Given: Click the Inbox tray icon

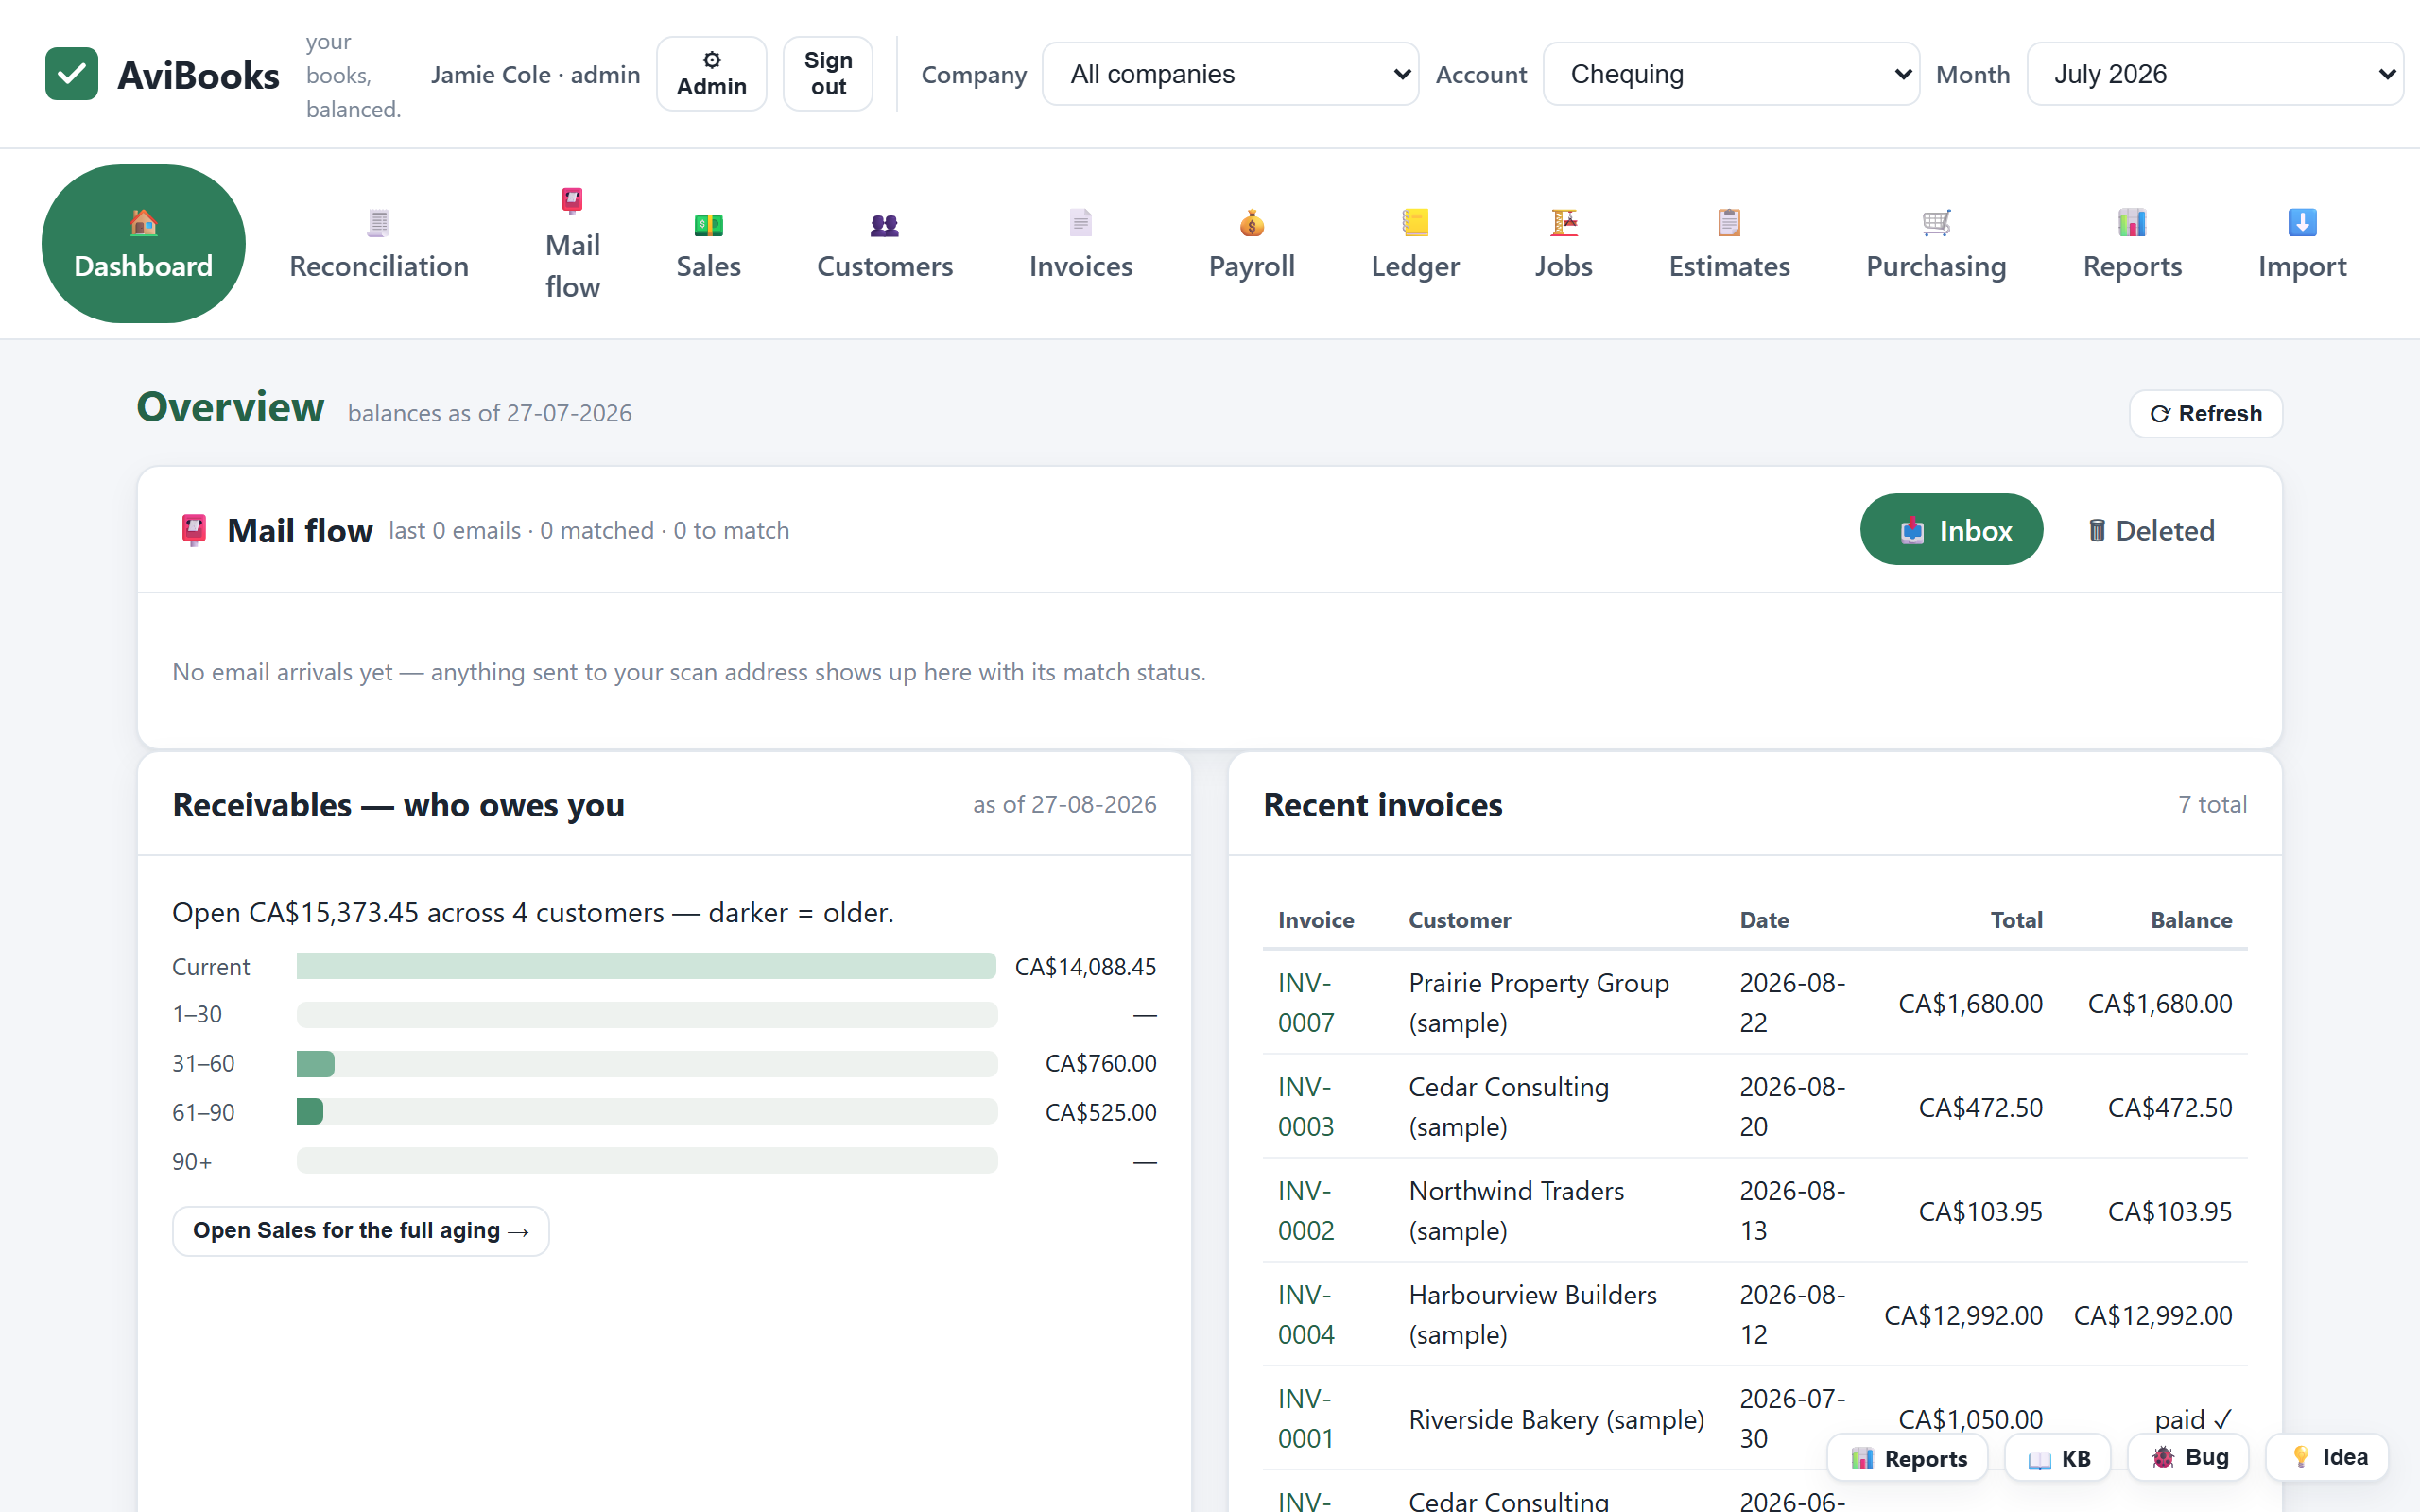Looking at the screenshot, I should [x=1912, y=530].
